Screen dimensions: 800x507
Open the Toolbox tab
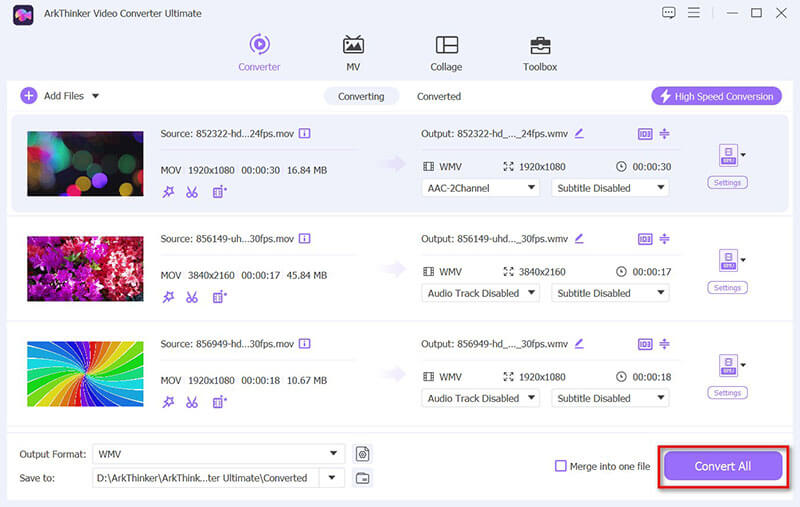[x=540, y=53]
